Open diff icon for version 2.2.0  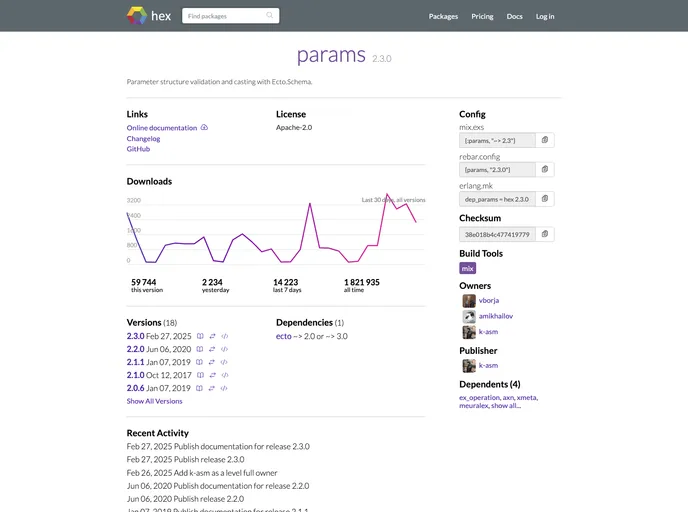pyautogui.click(x=212, y=349)
